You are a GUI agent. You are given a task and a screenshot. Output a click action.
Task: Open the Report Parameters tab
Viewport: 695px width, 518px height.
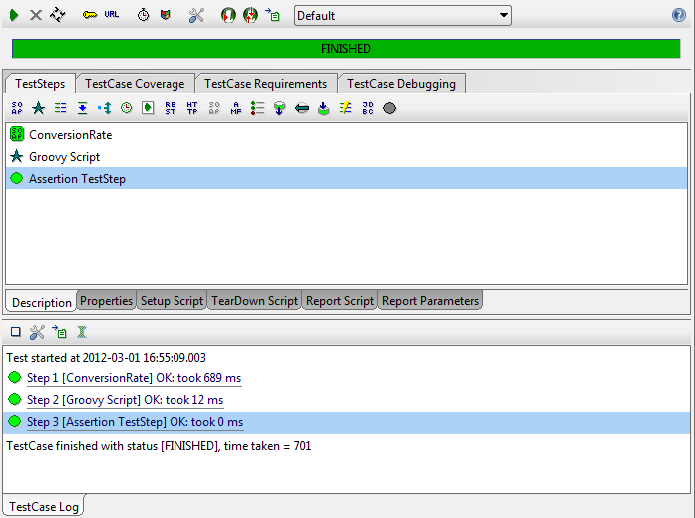(430, 300)
